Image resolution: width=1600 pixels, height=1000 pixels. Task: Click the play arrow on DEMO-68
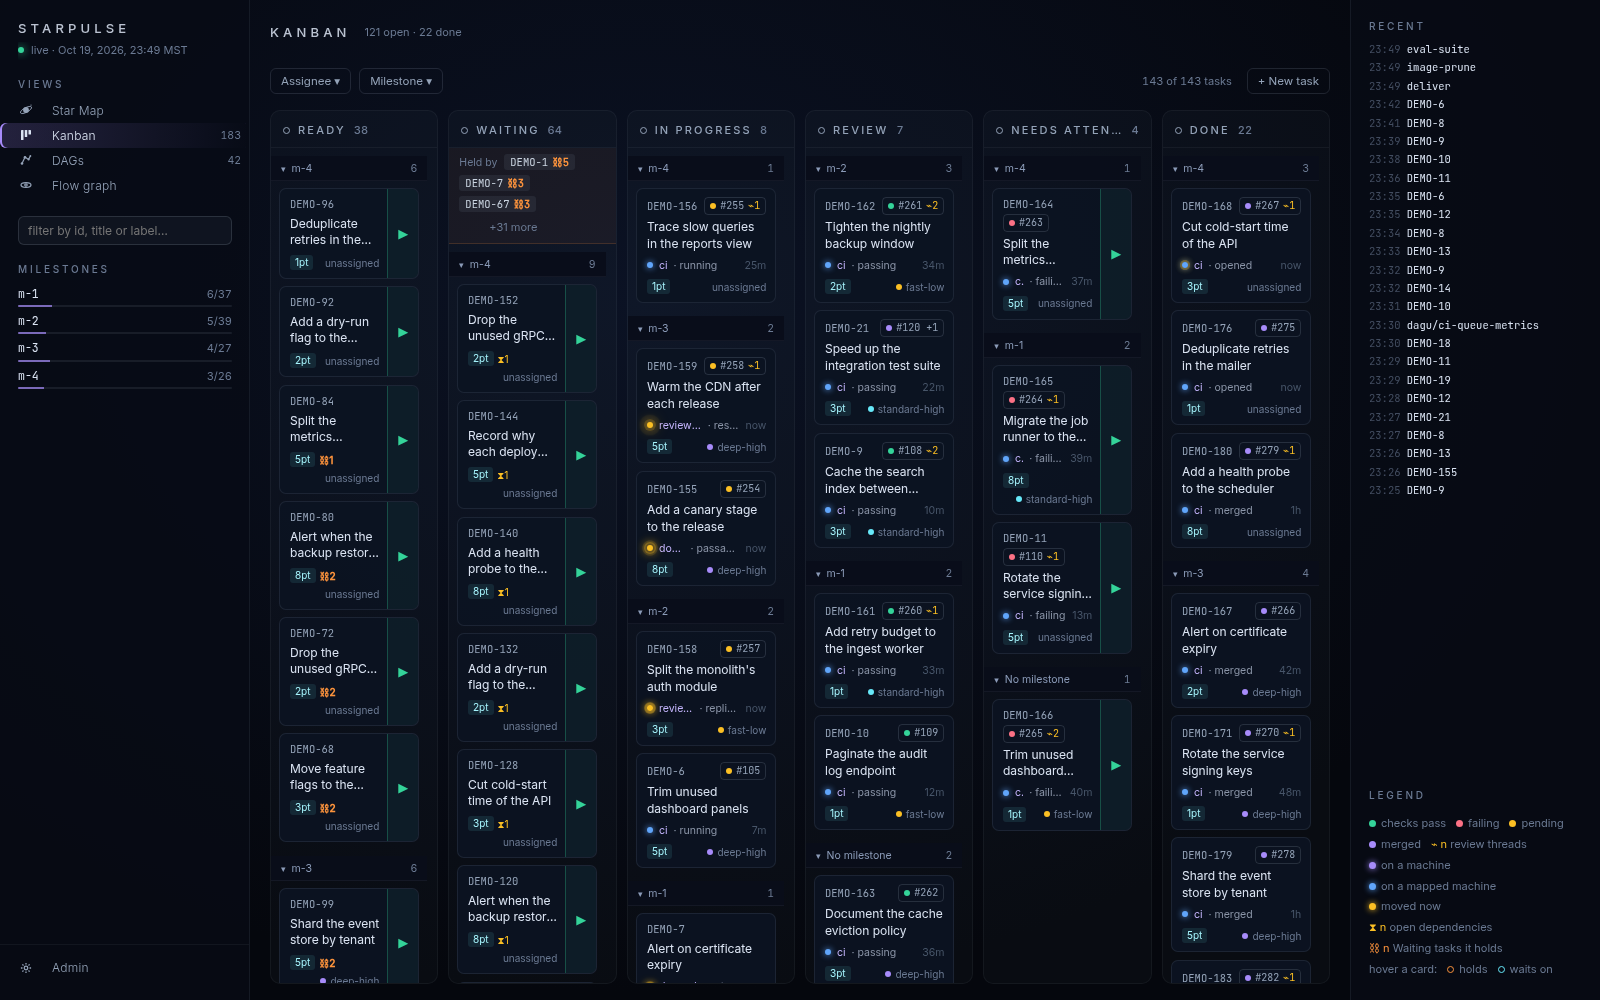click(x=403, y=788)
